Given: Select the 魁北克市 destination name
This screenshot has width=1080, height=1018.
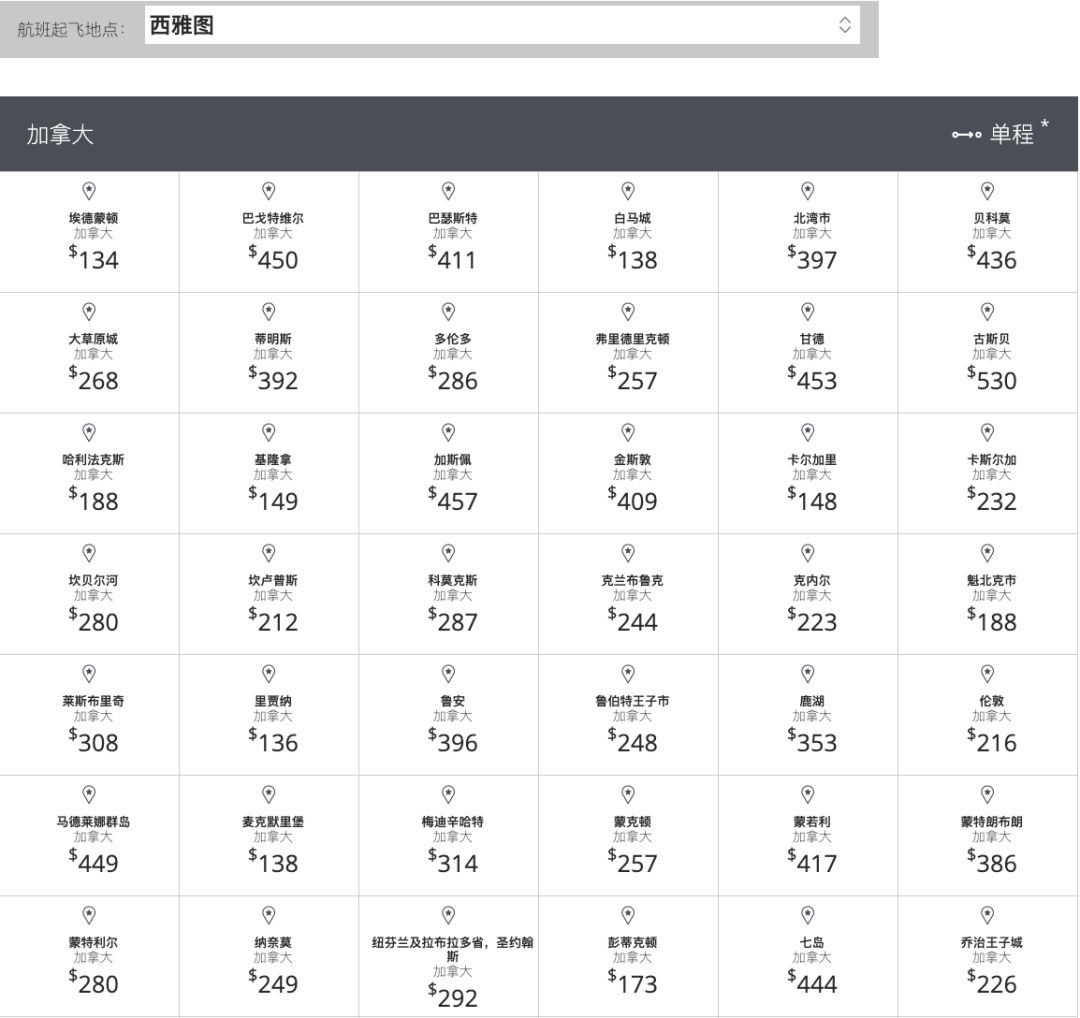Looking at the screenshot, I should [992, 581].
